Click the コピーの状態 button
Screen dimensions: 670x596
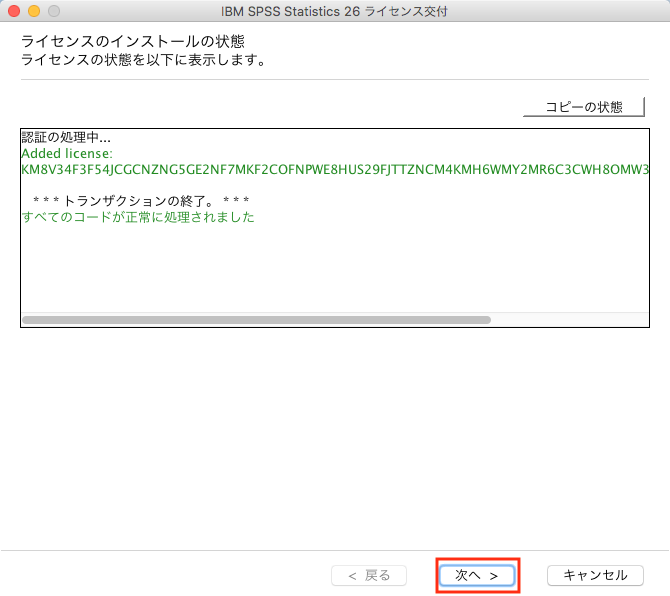point(584,107)
